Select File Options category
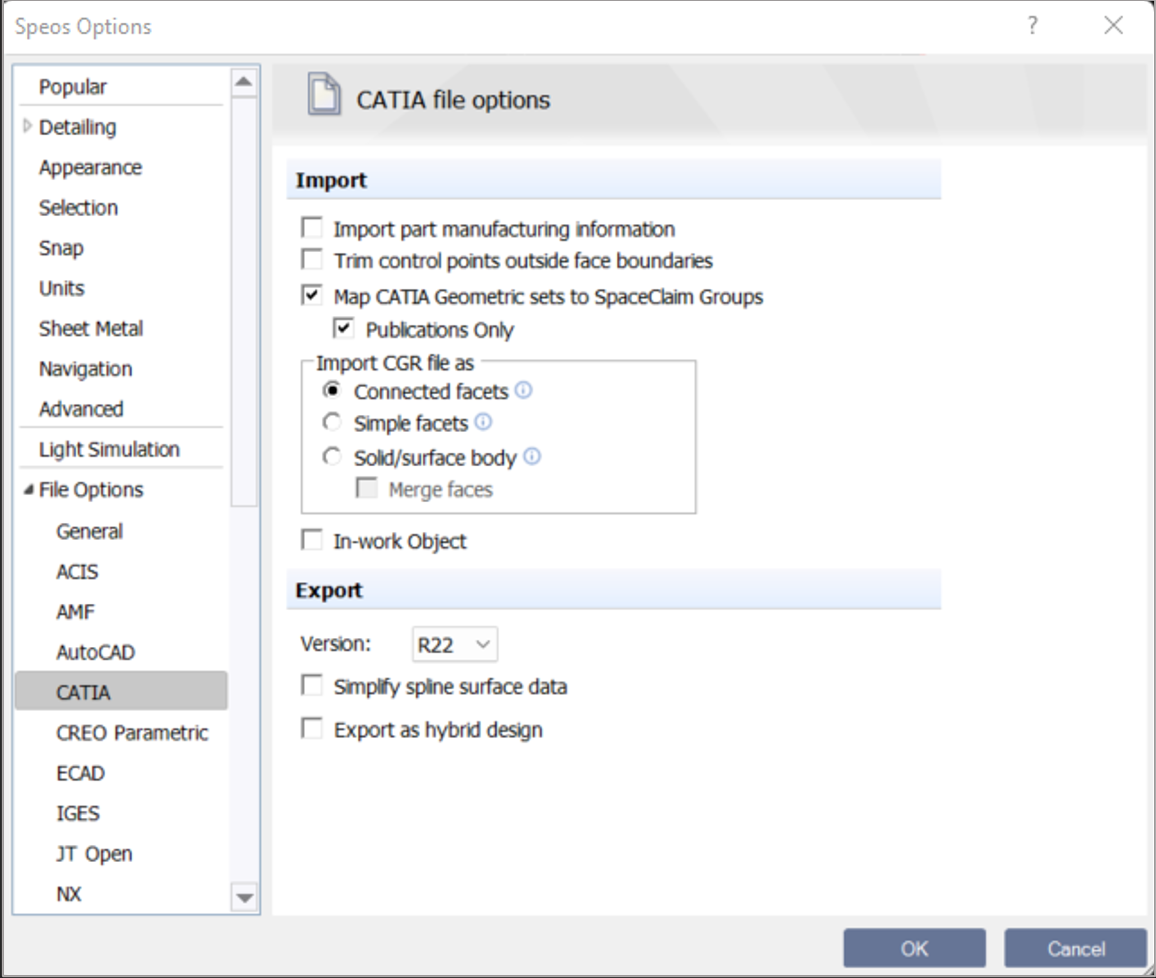 click(x=91, y=490)
